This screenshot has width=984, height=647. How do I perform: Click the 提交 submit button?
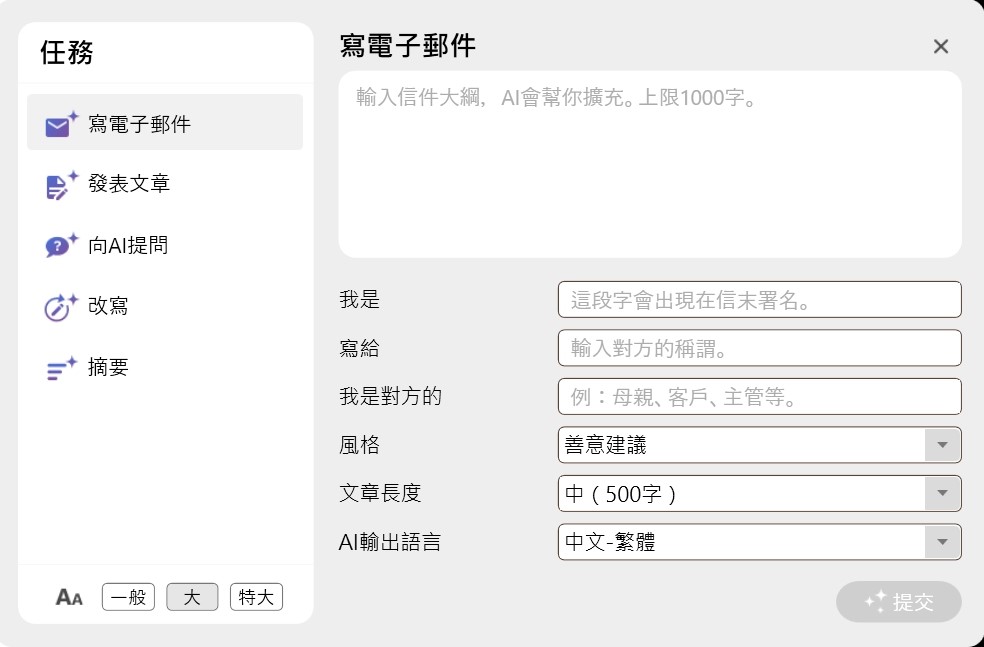(899, 601)
